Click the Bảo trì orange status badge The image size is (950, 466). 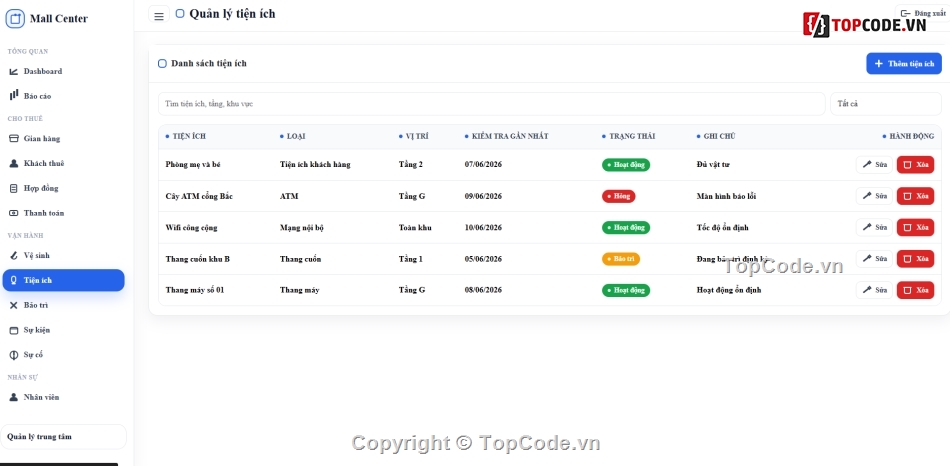tap(620, 259)
